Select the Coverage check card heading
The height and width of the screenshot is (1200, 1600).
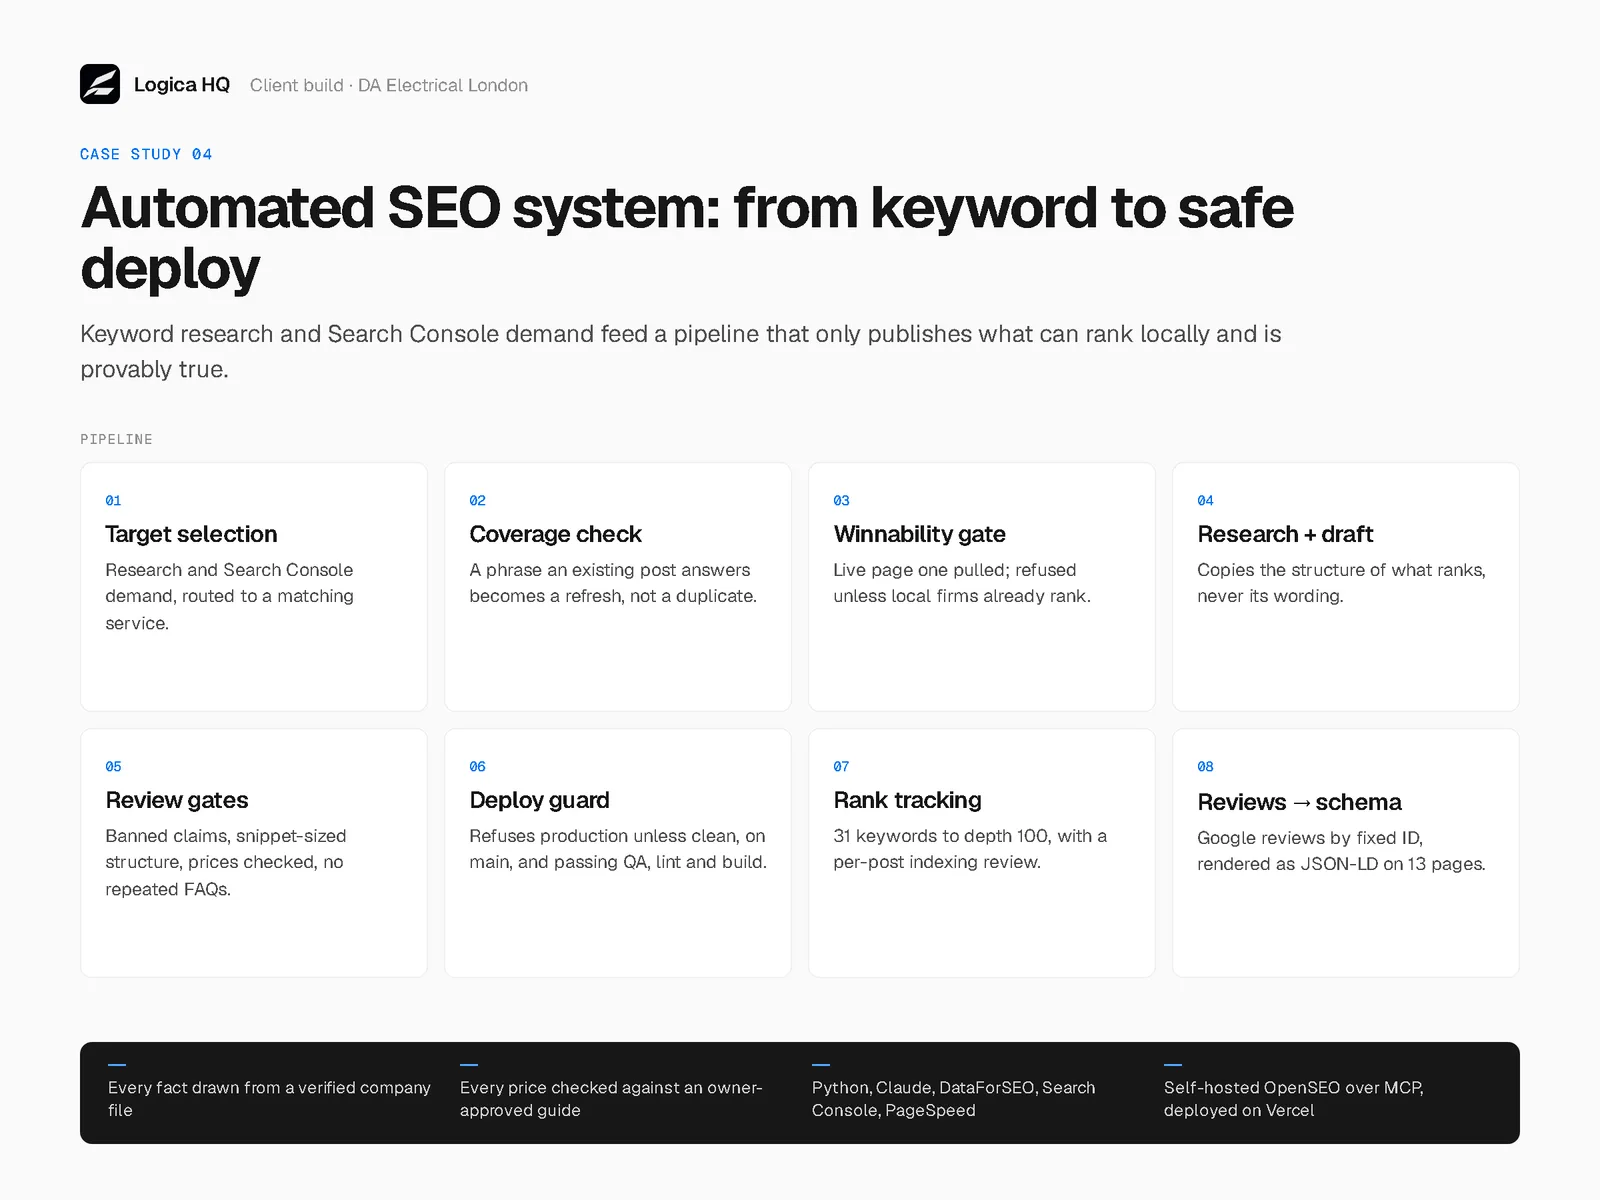click(555, 534)
